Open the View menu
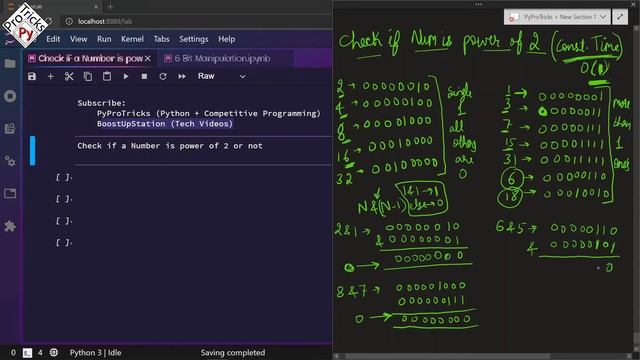The image size is (640, 360). (x=78, y=39)
